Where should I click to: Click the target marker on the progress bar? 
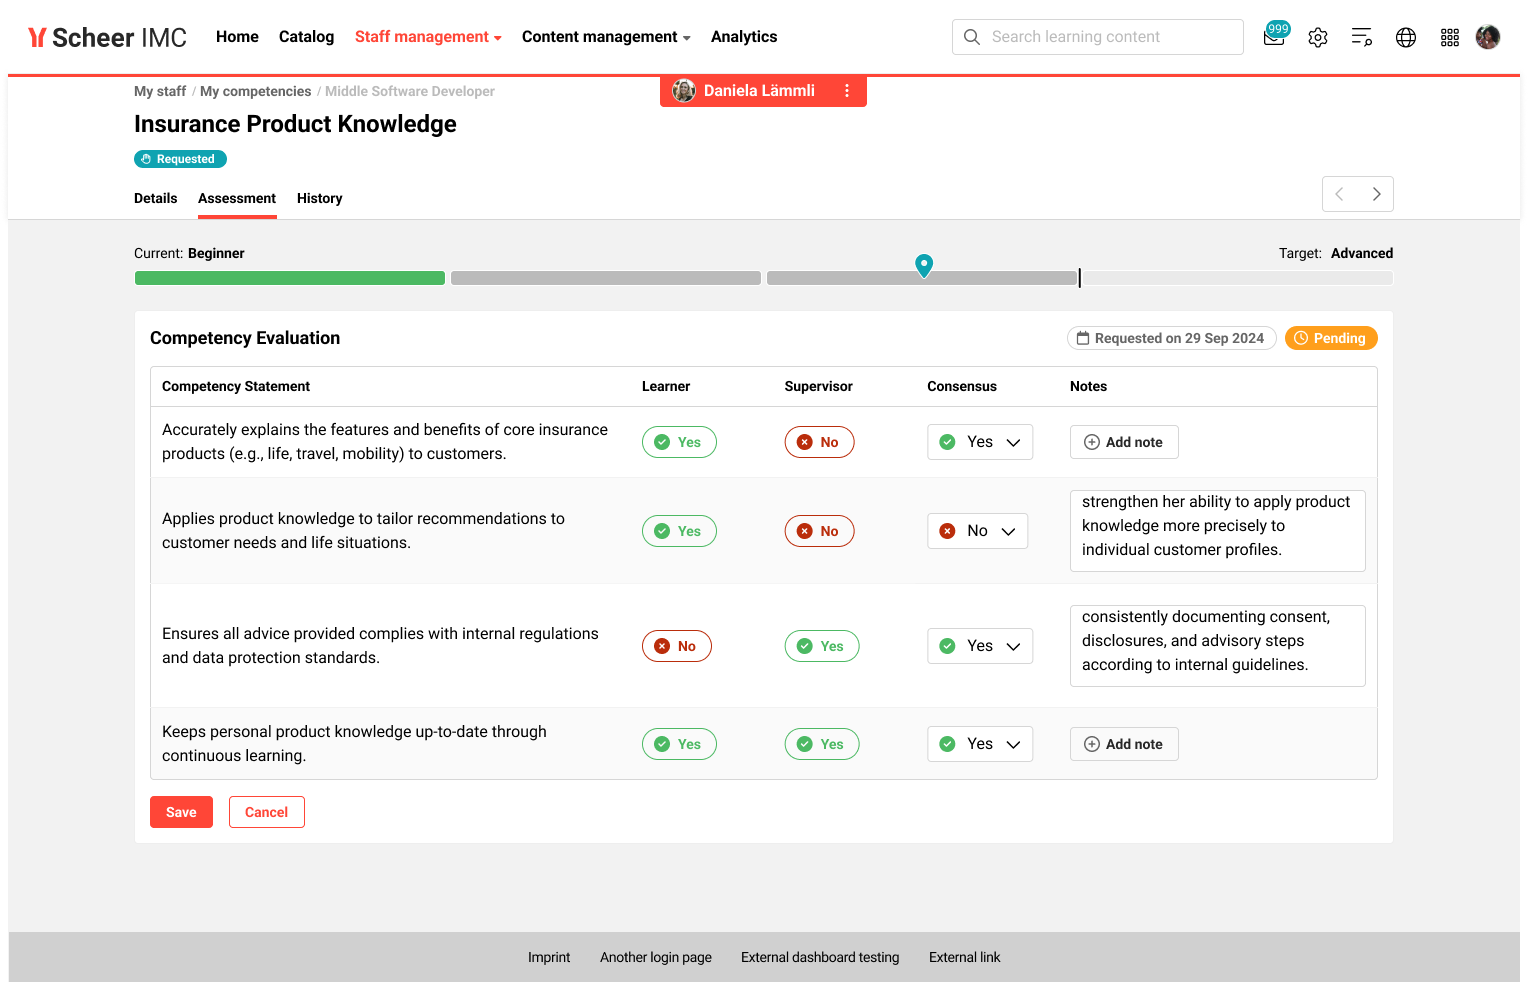(923, 265)
